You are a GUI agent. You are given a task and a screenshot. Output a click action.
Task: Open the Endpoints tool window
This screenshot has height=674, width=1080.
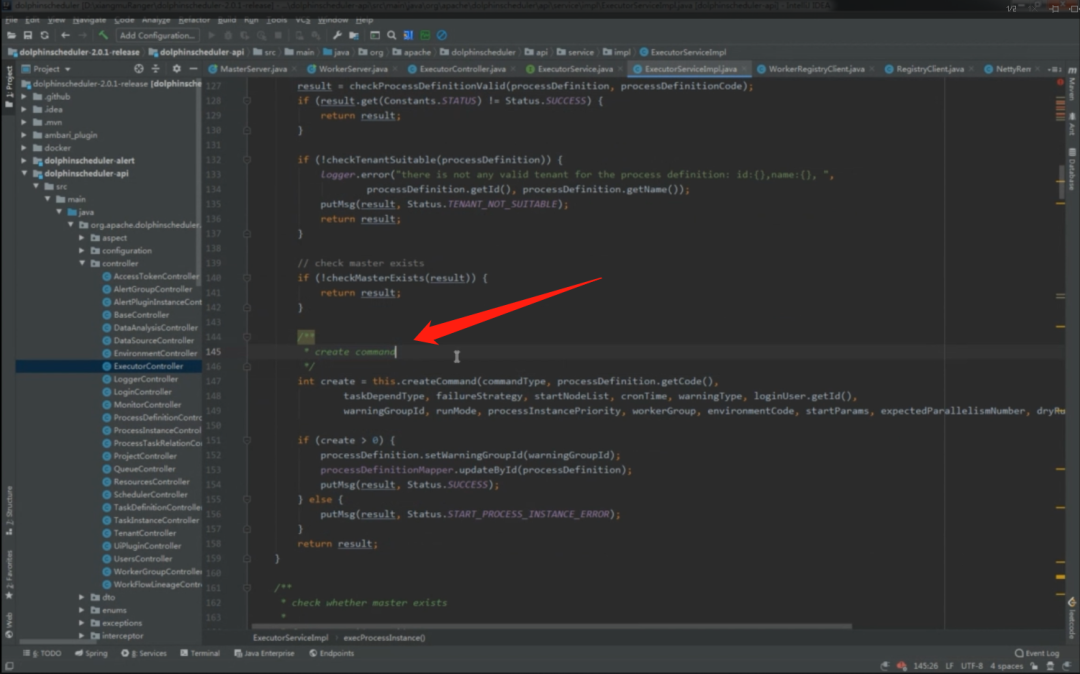[331, 653]
